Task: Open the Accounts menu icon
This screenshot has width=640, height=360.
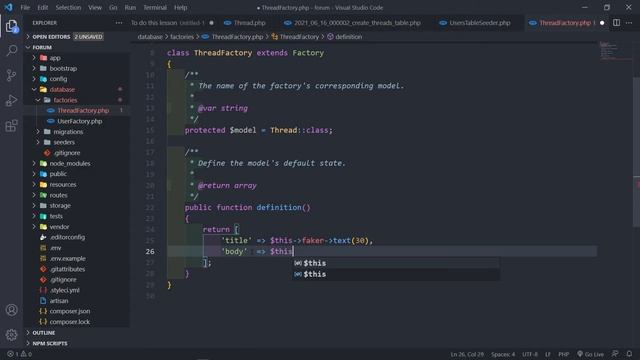Action: [x=11, y=310]
